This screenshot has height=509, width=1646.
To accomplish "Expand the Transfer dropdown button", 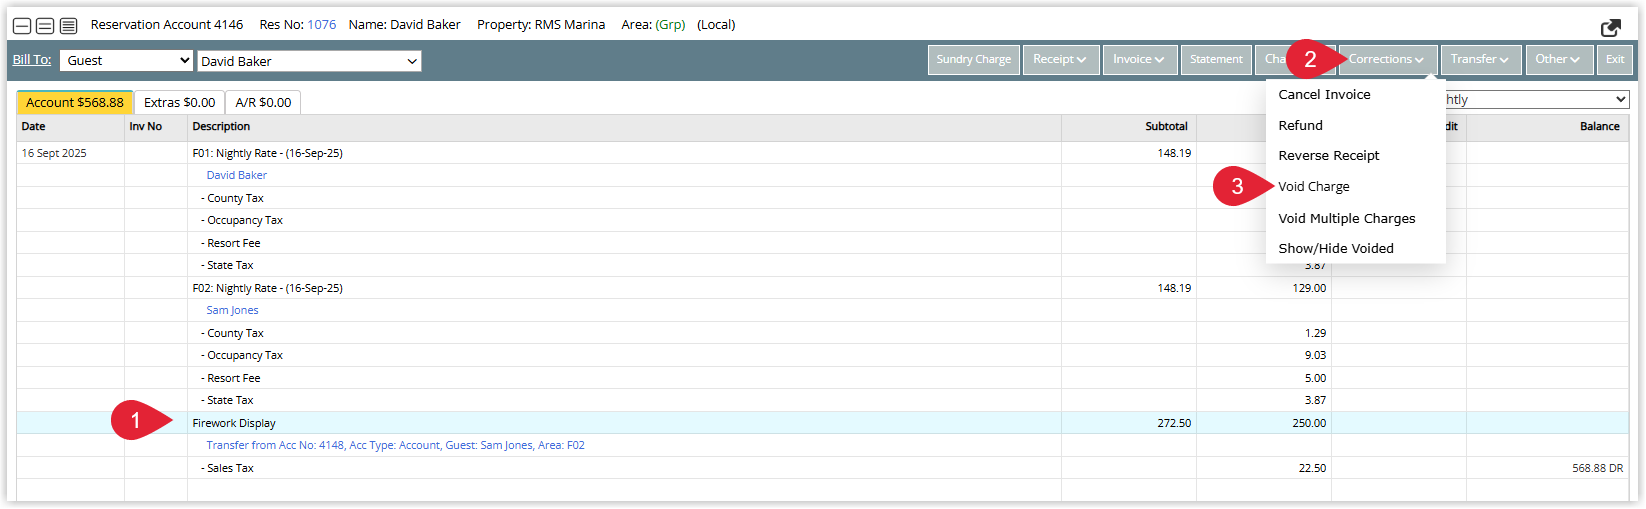I will 1480,59.
